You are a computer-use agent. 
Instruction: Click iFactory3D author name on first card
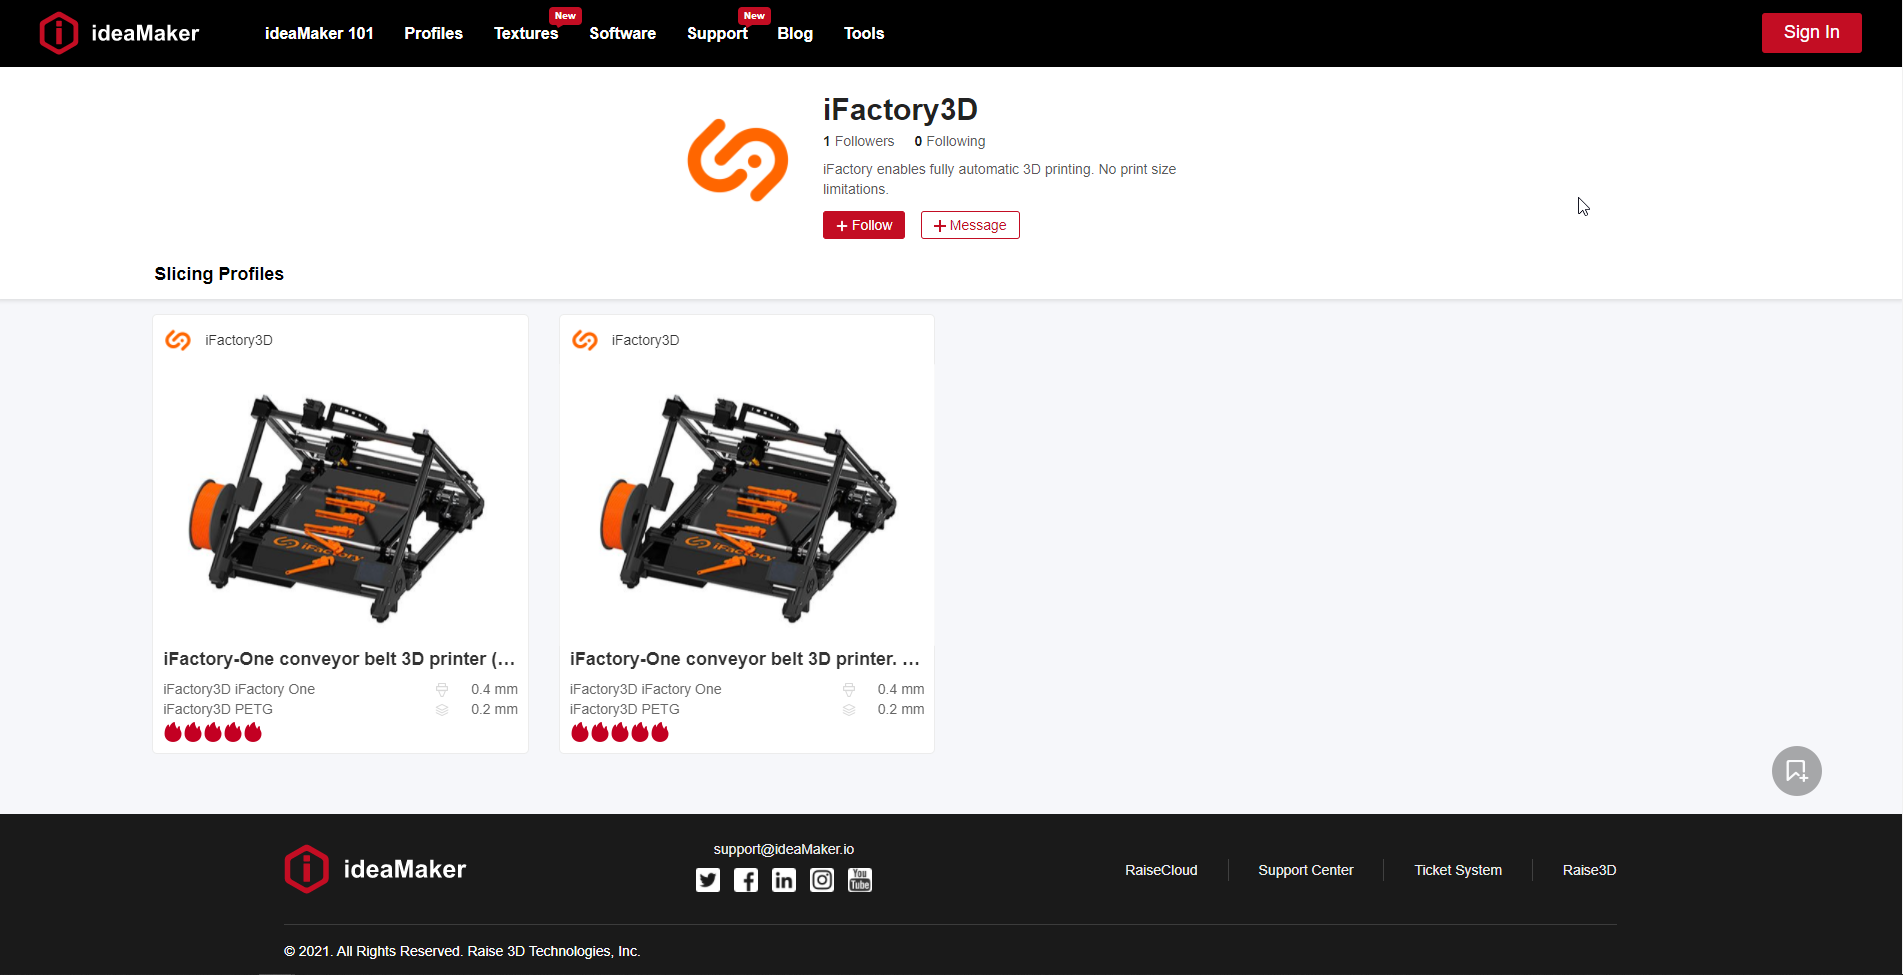[239, 340]
